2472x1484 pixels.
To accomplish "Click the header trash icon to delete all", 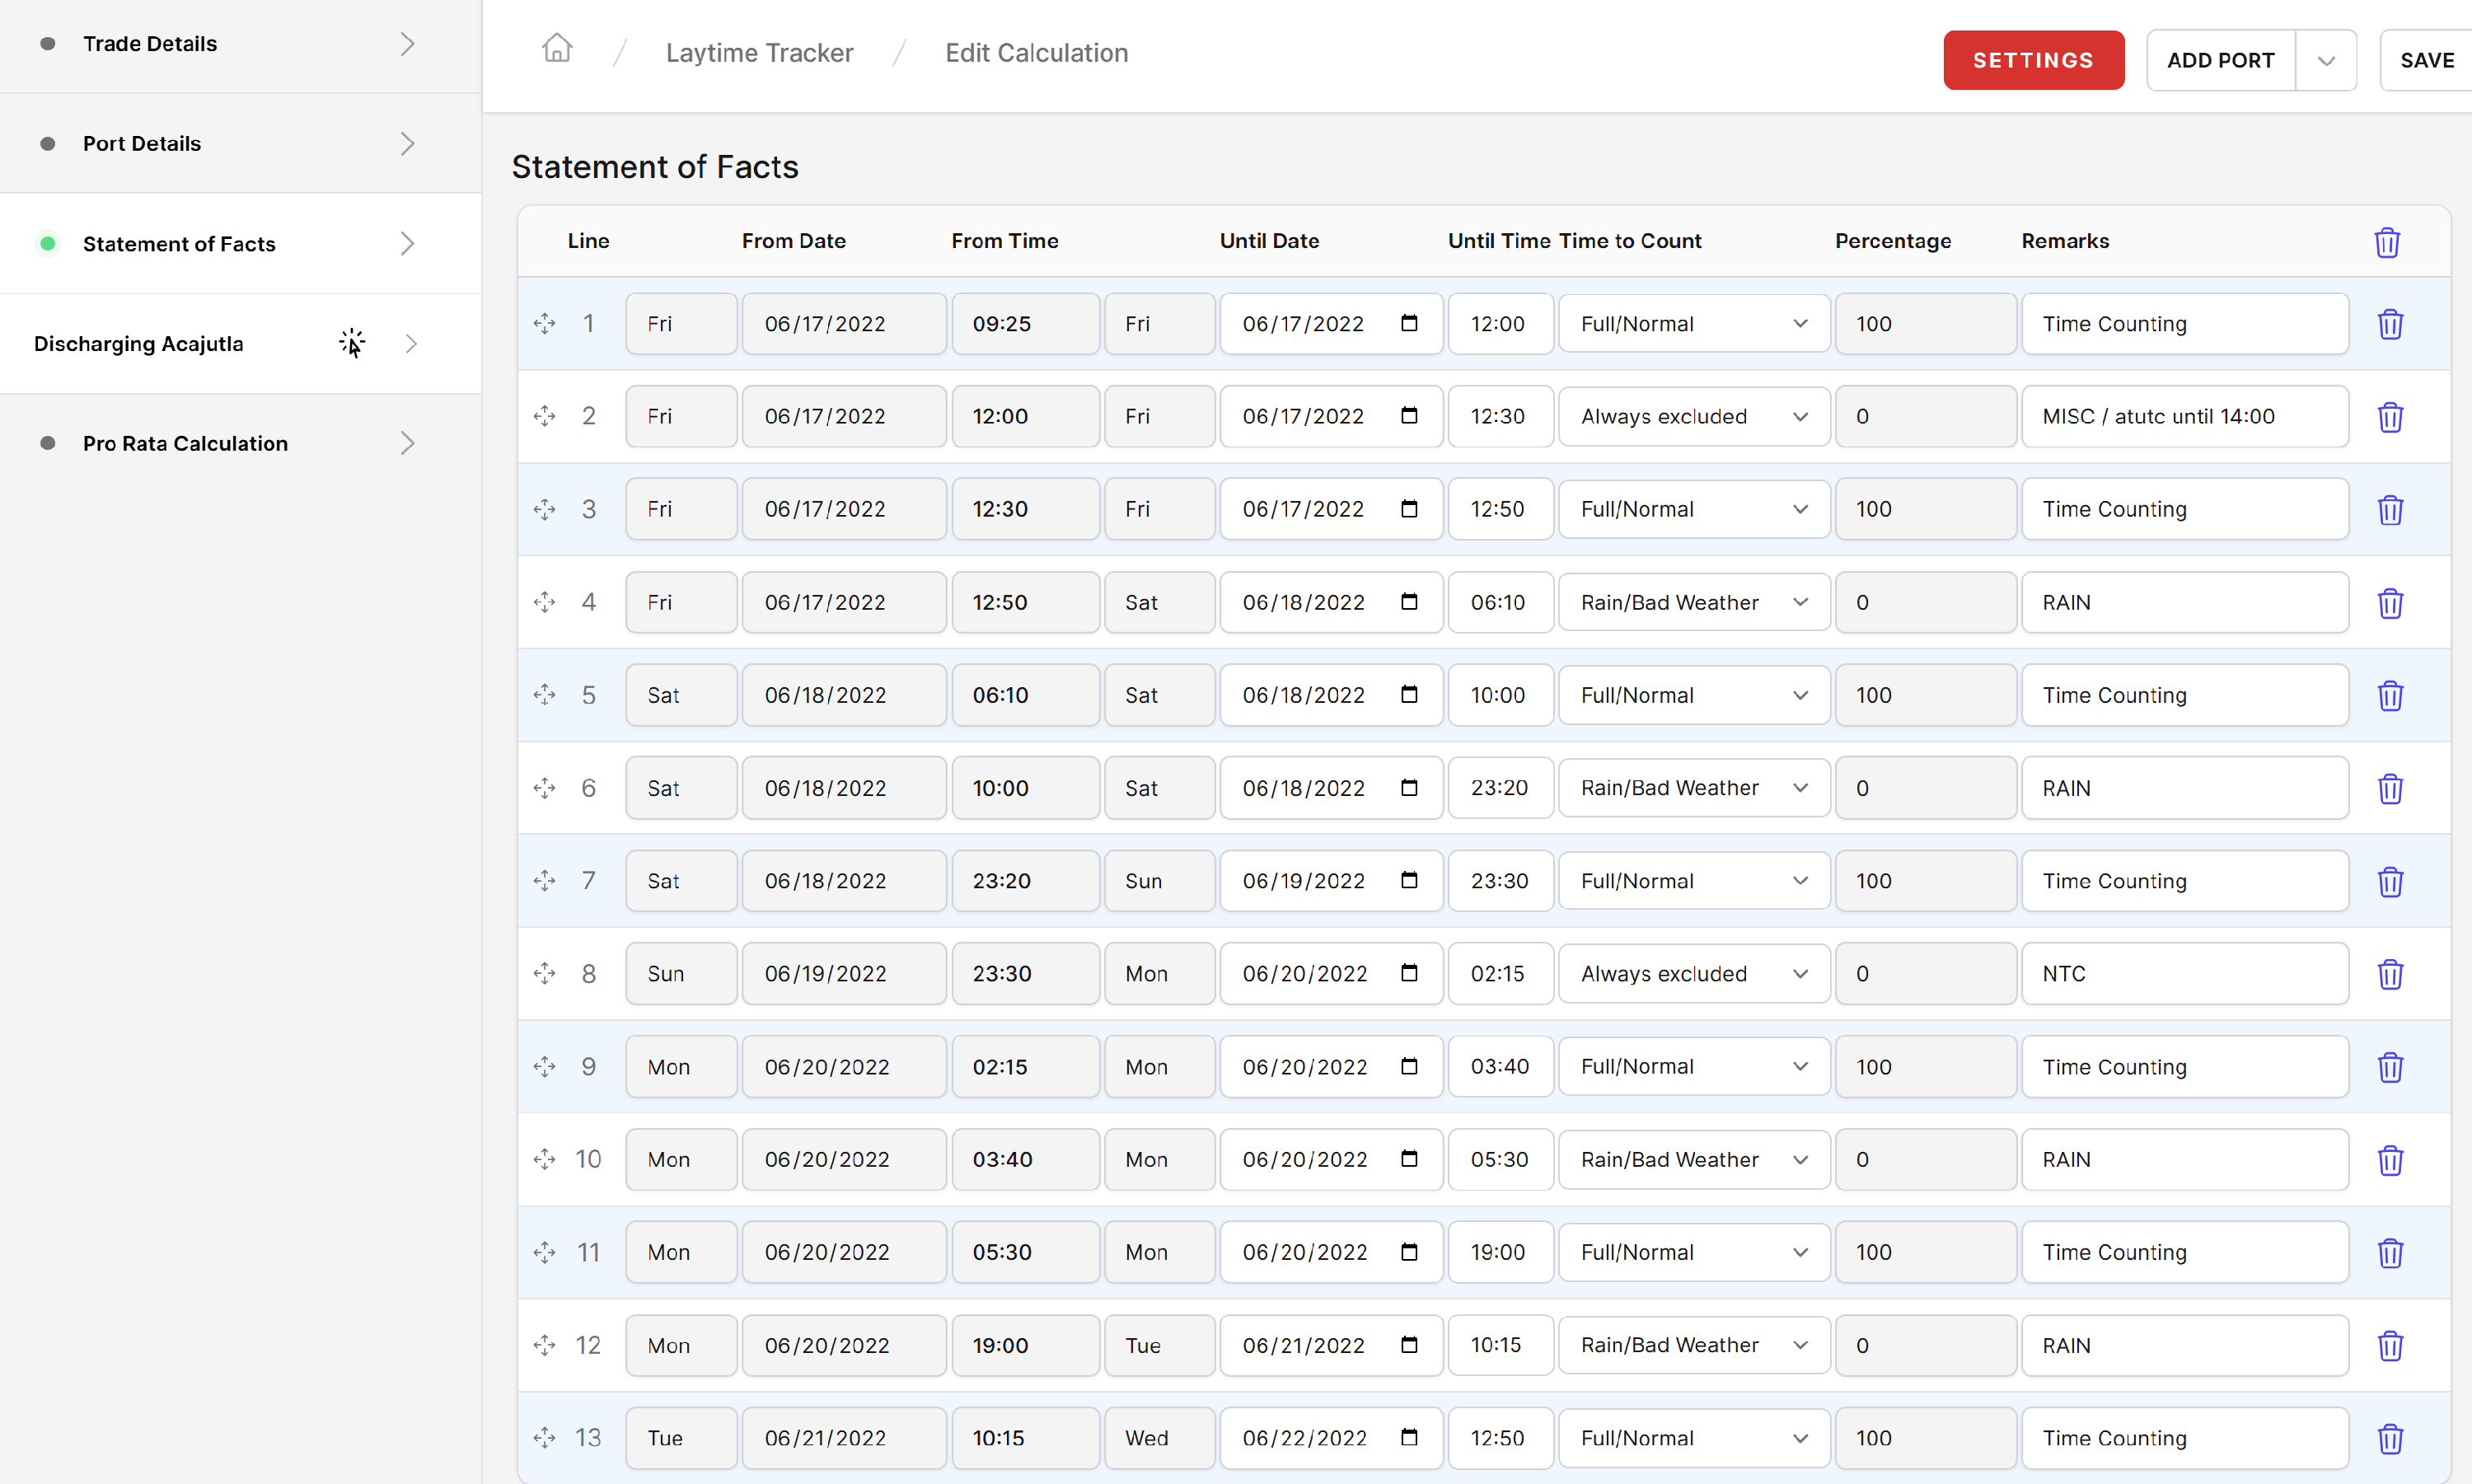I will [x=2386, y=242].
